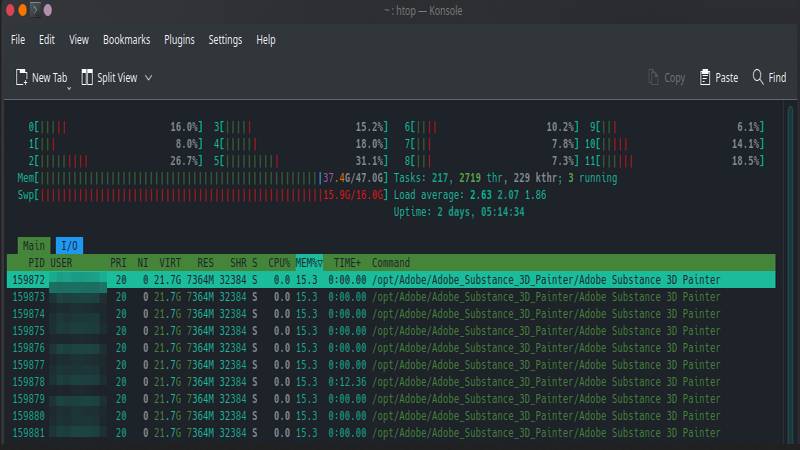Sort processes by the MEM% column header
The height and width of the screenshot is (450, 800).
pos(308,263)
